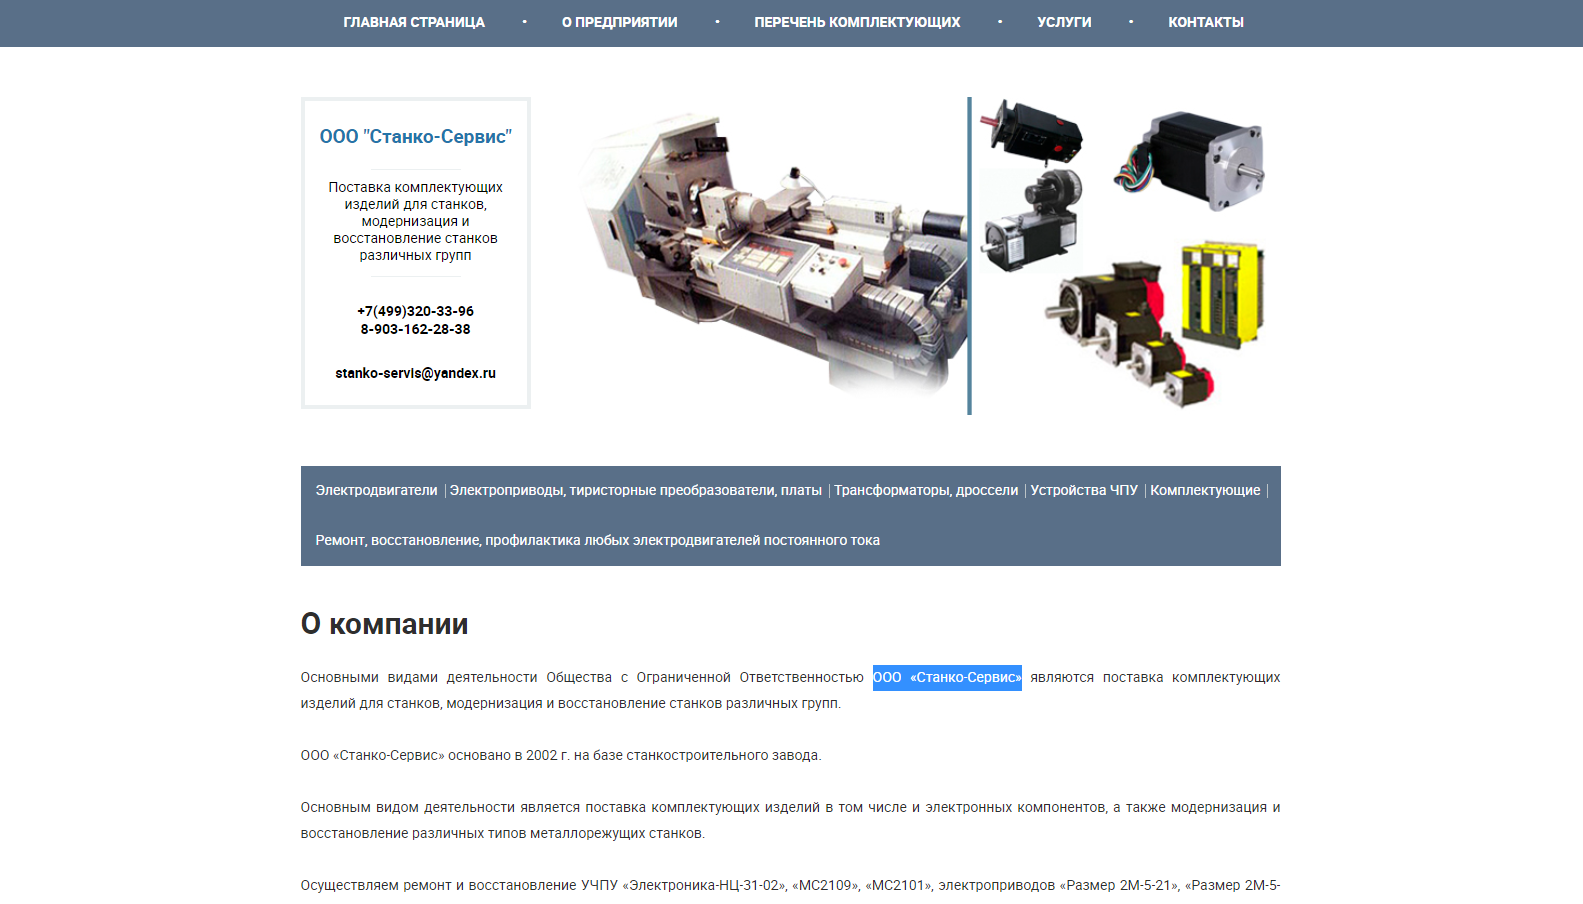1583x904 pixels.
Task: Click the grey stepper motor image
Action: 1190,160
